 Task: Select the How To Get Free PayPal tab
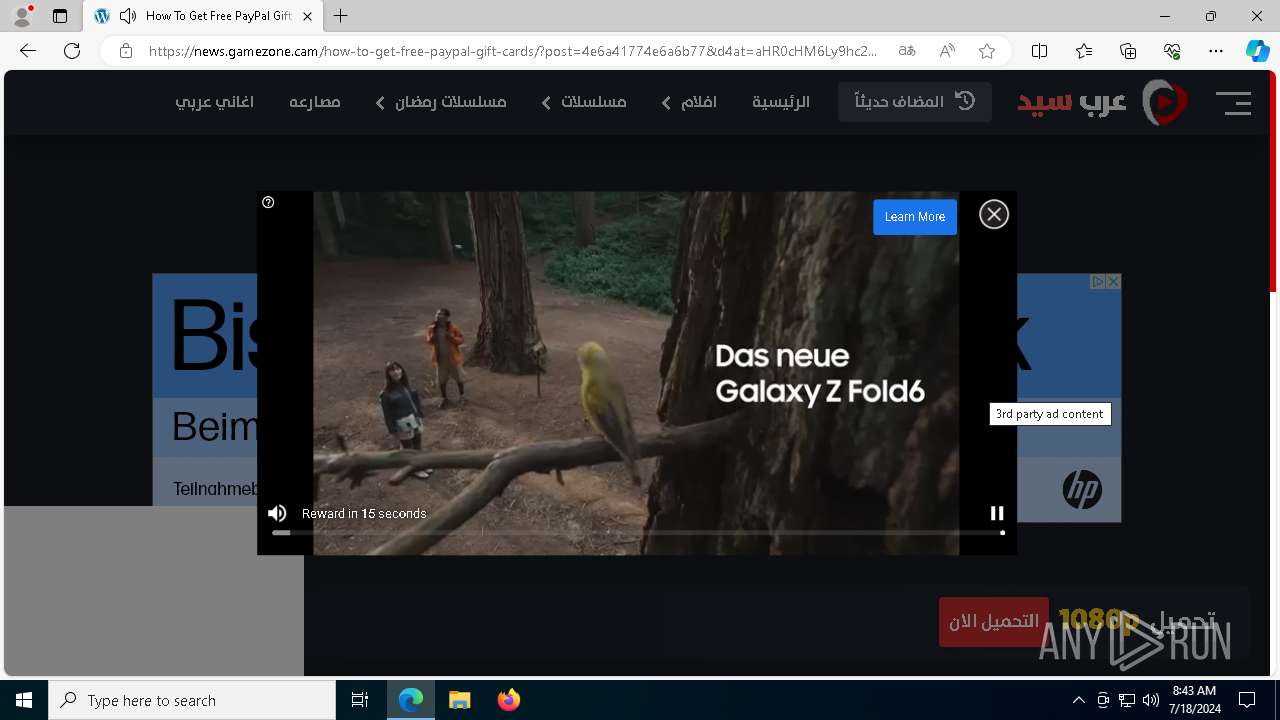pos(203,16)
